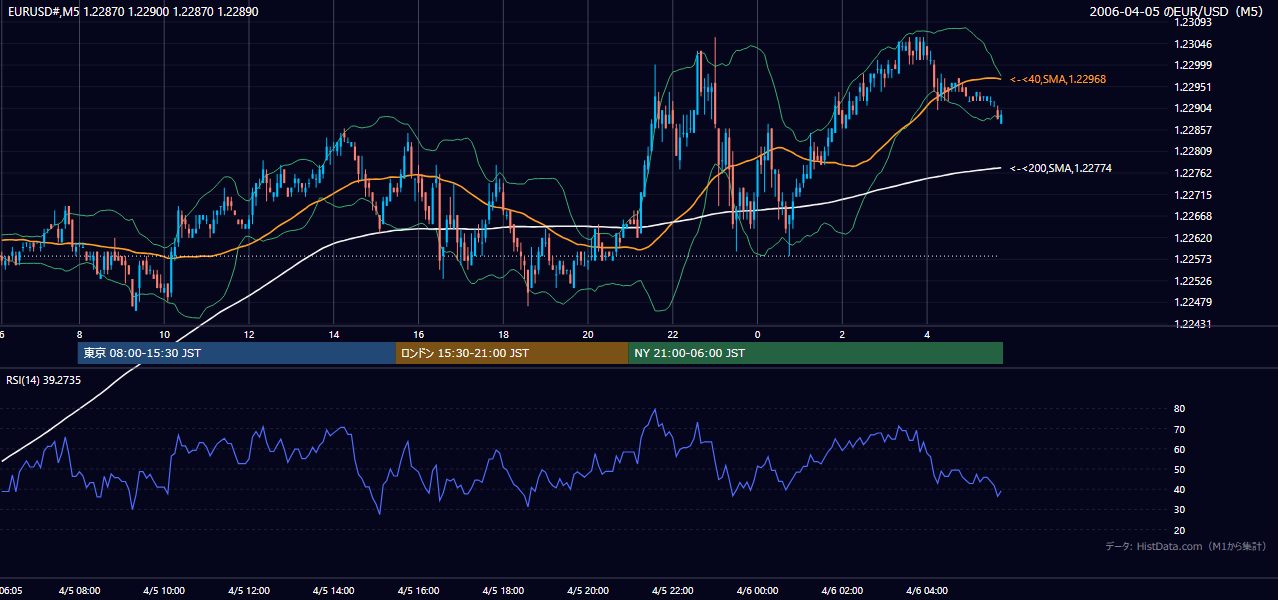1278x600 pixels.
Task: Select the NY 21:00-06:00 JST session bar
Action: click(815, 353)
